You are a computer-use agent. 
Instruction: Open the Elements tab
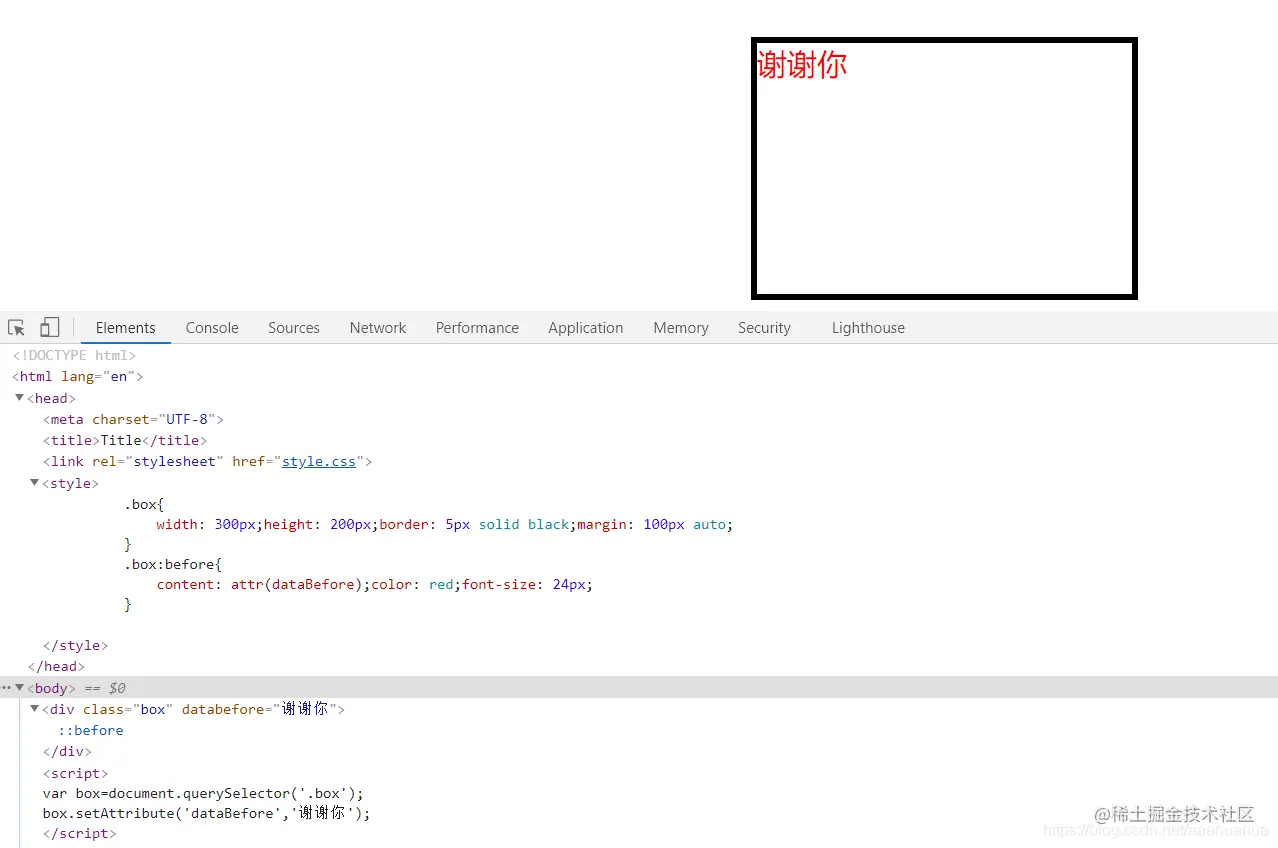pos(126,328)
